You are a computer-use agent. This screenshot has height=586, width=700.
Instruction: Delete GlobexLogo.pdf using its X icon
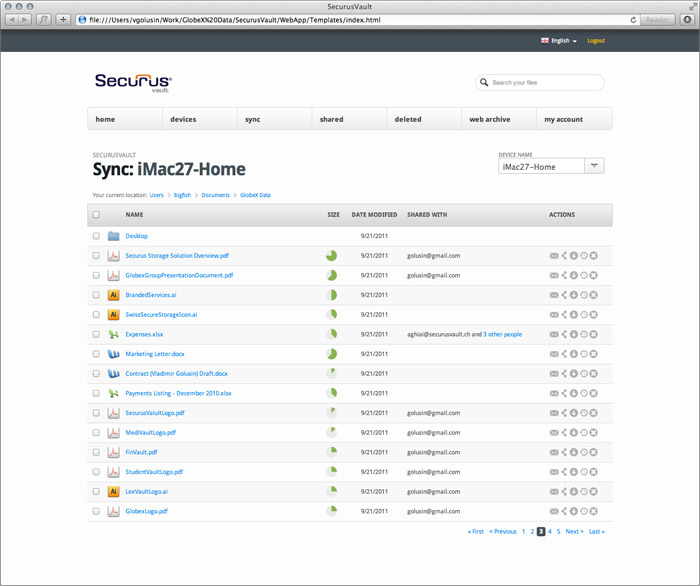tap(593, 511)
